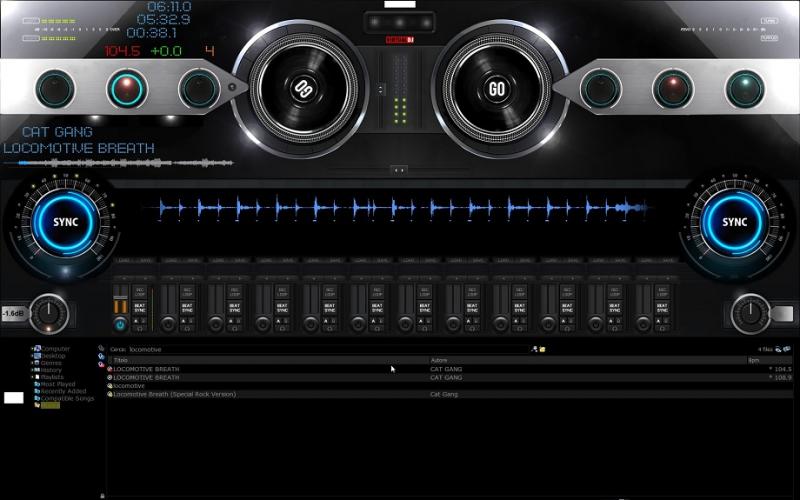Click the left deck SYNC button
Screen dimensions: 800x500
tap(66, 222)
